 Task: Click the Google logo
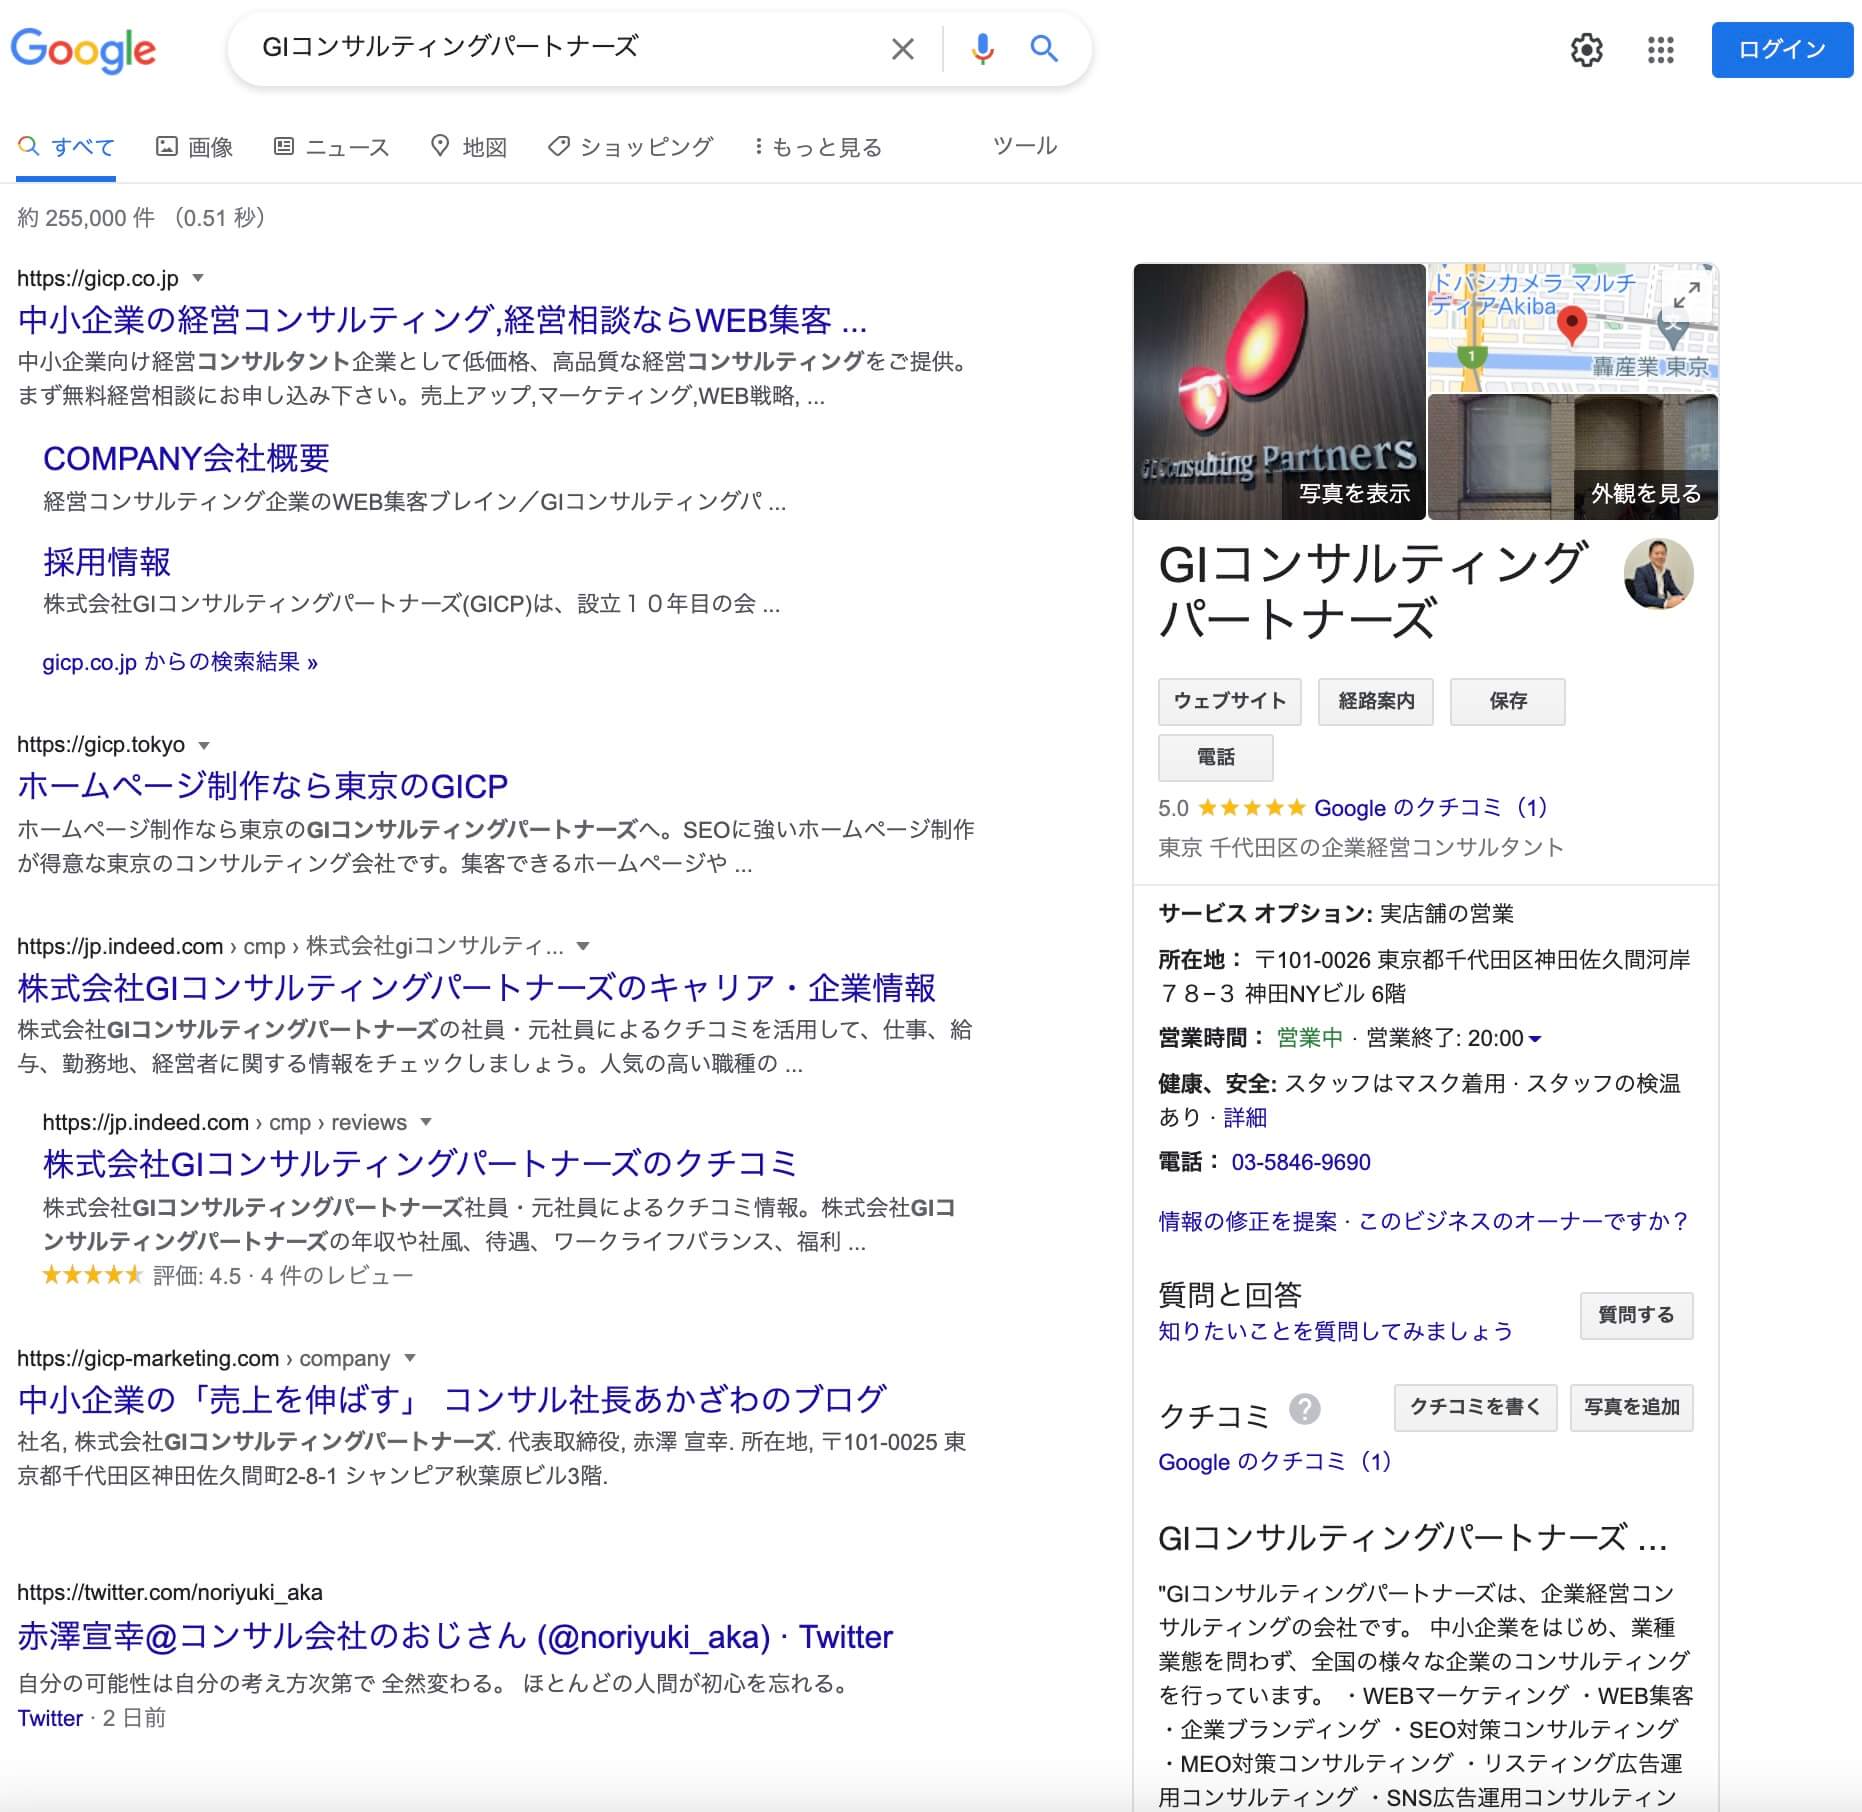coord(83,49)
